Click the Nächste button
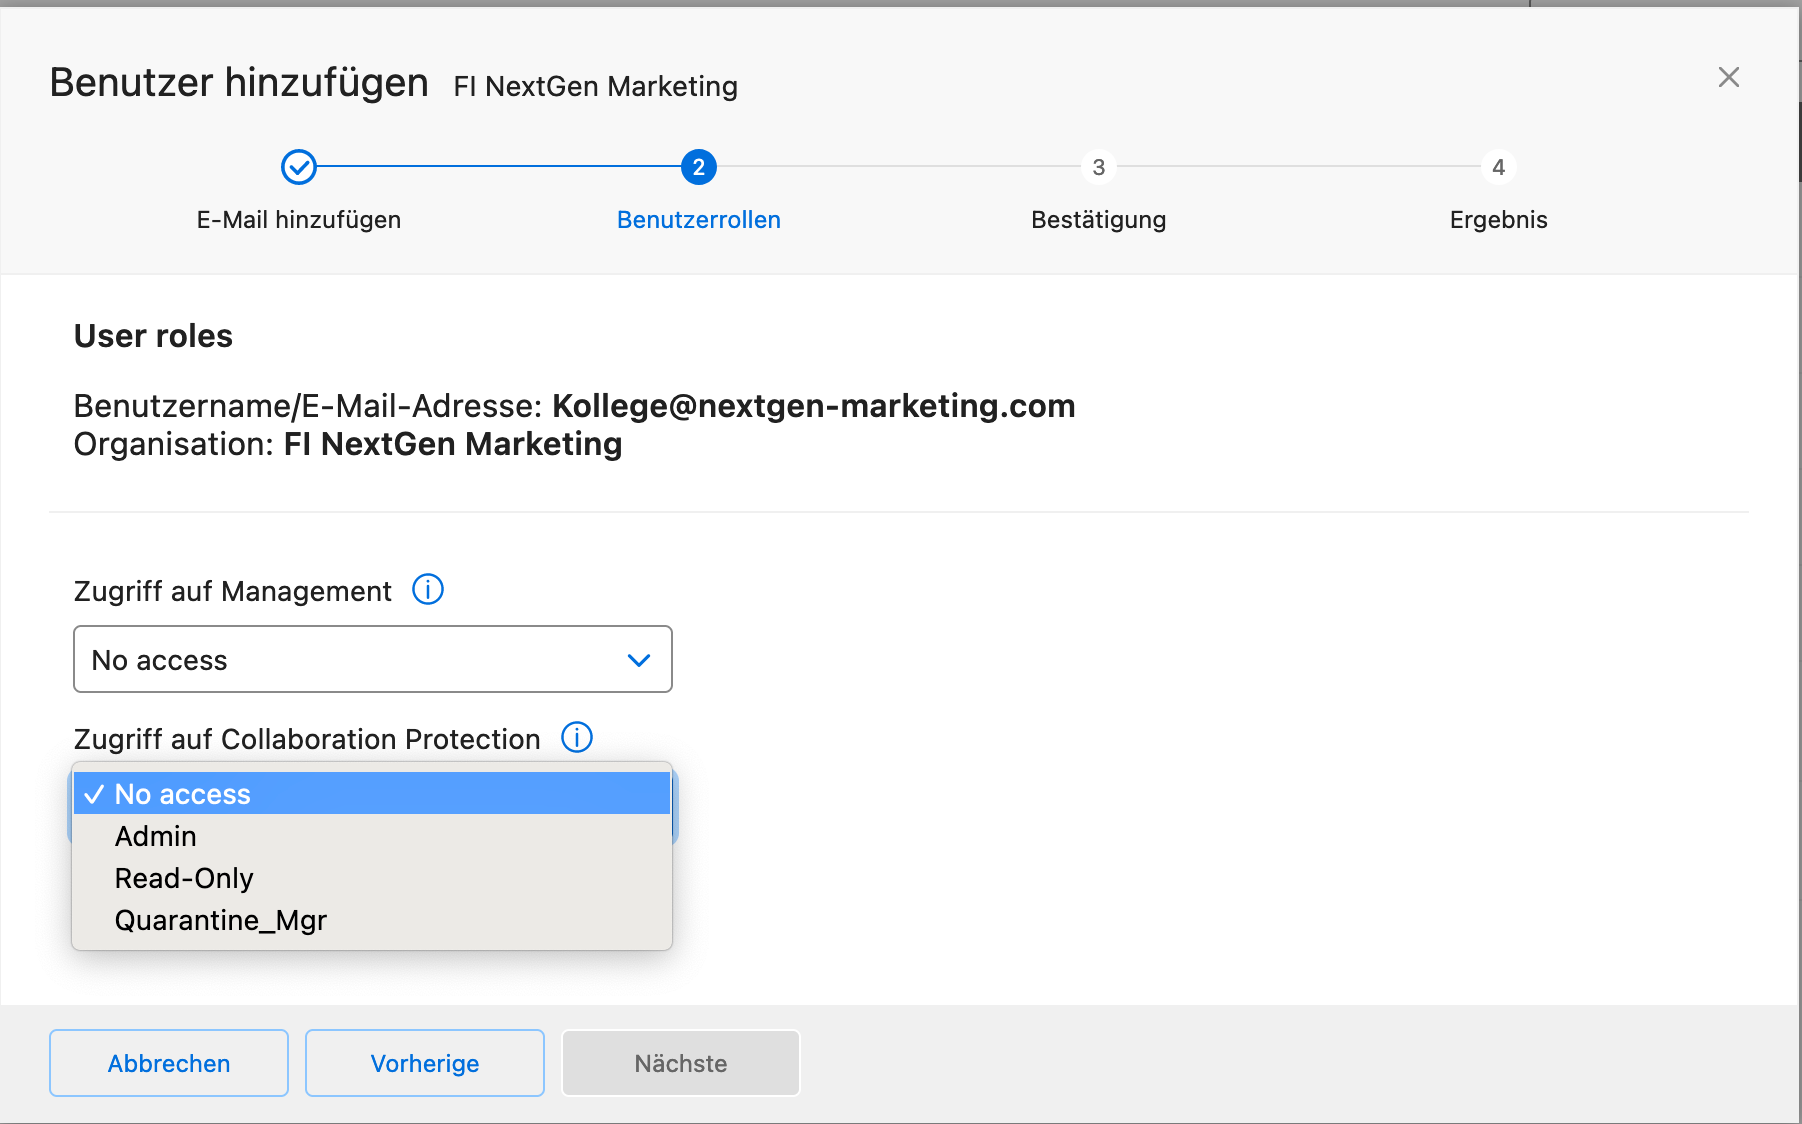 (x=680, y=1063)
